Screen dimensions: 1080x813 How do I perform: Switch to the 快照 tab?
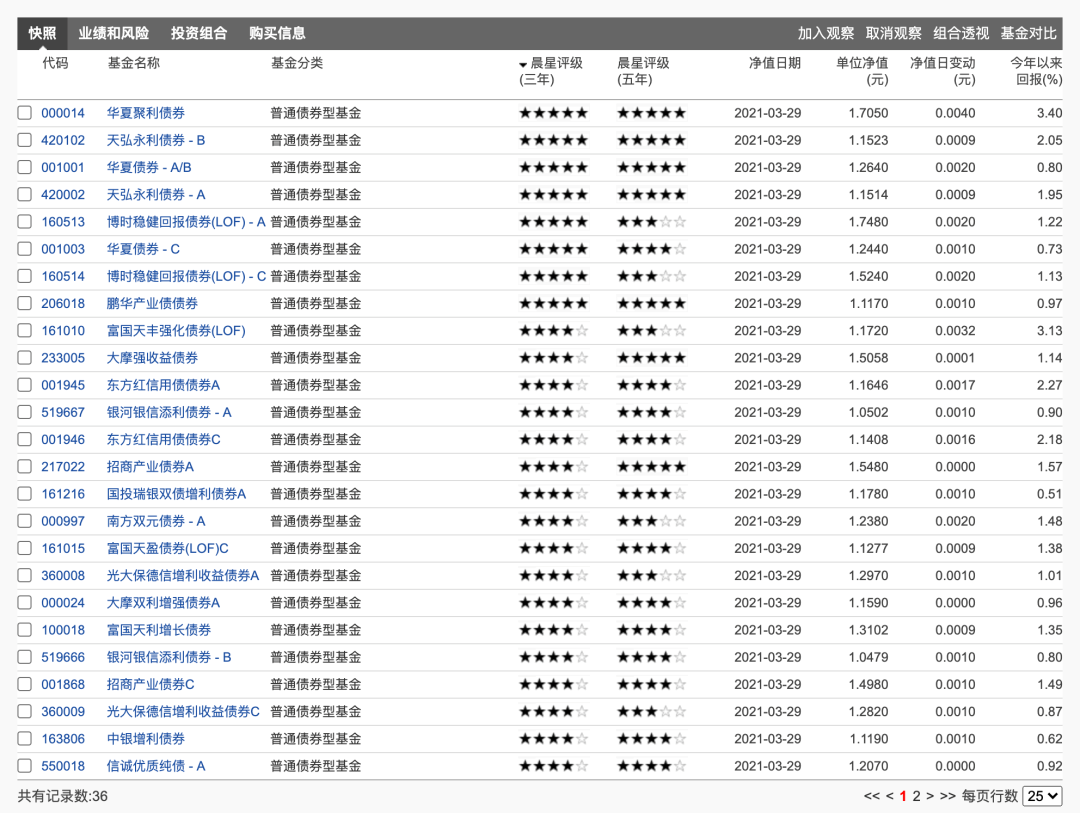[x=42, y=33]
